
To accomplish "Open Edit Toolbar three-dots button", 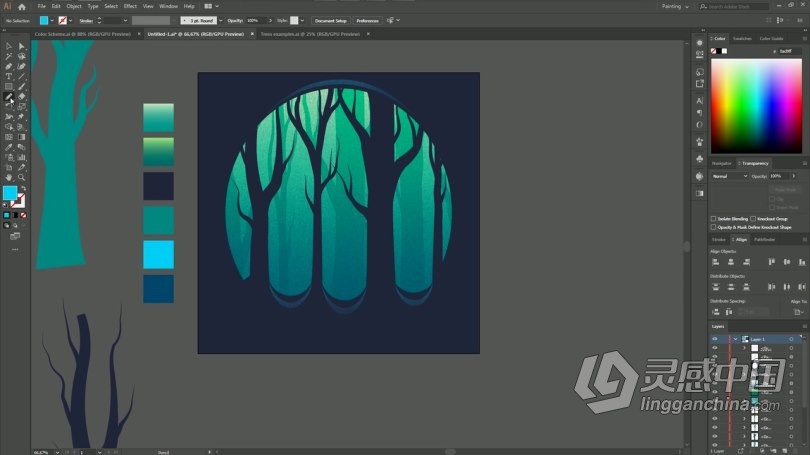I will (x=15, y=249).
